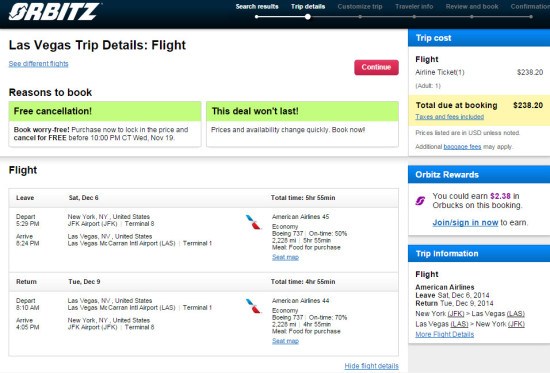Go back to Search results step
The image size is (550, 373).
tap(257, 6)
